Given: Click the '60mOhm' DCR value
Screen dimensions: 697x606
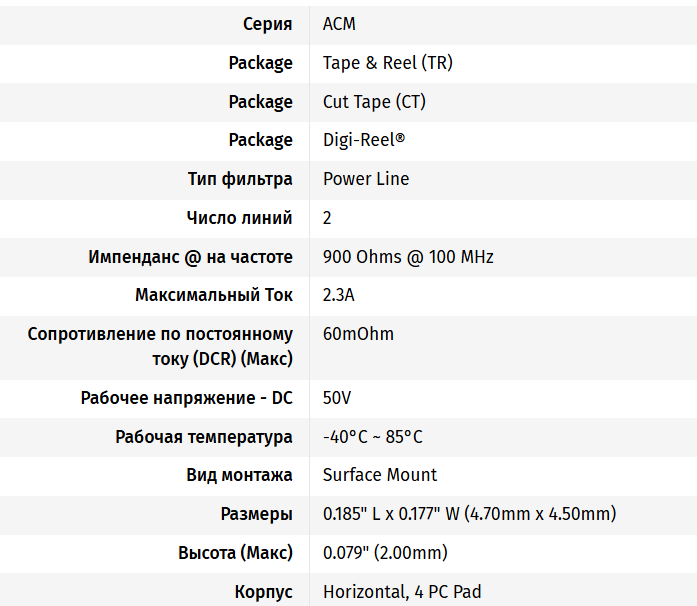Looking at the screenshot, I should [358, 334].
